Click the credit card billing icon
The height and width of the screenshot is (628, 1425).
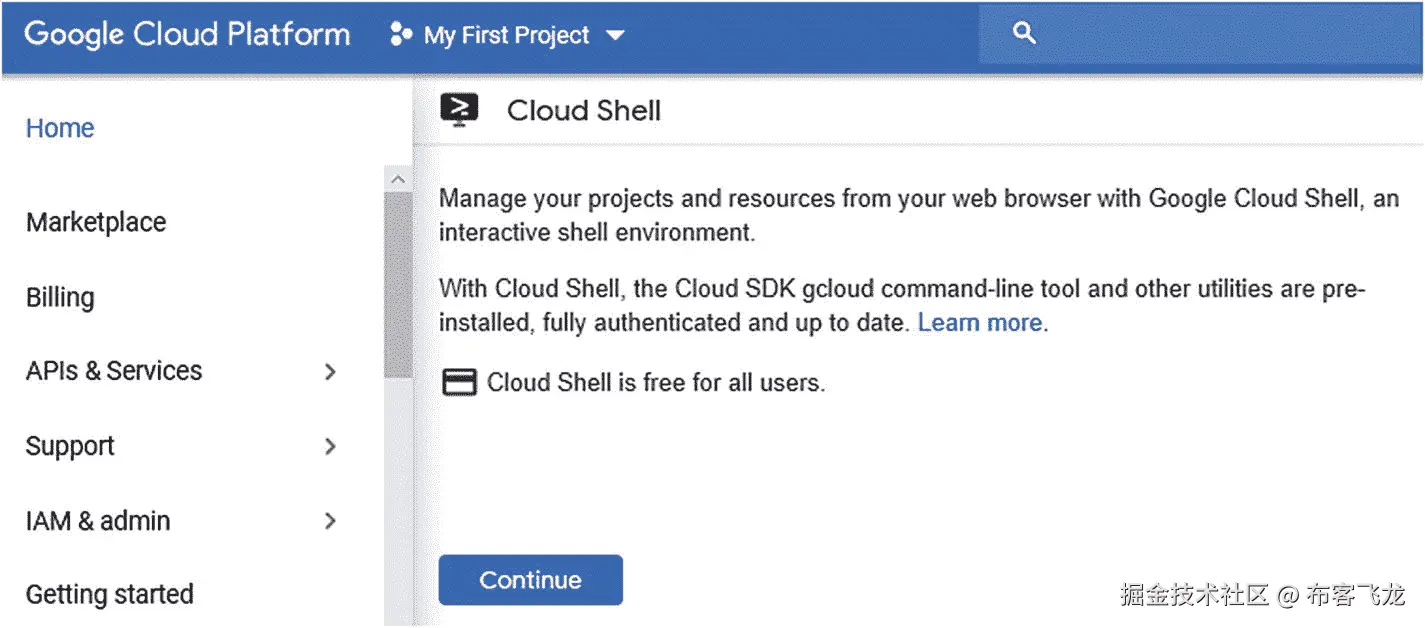[459, 382]
